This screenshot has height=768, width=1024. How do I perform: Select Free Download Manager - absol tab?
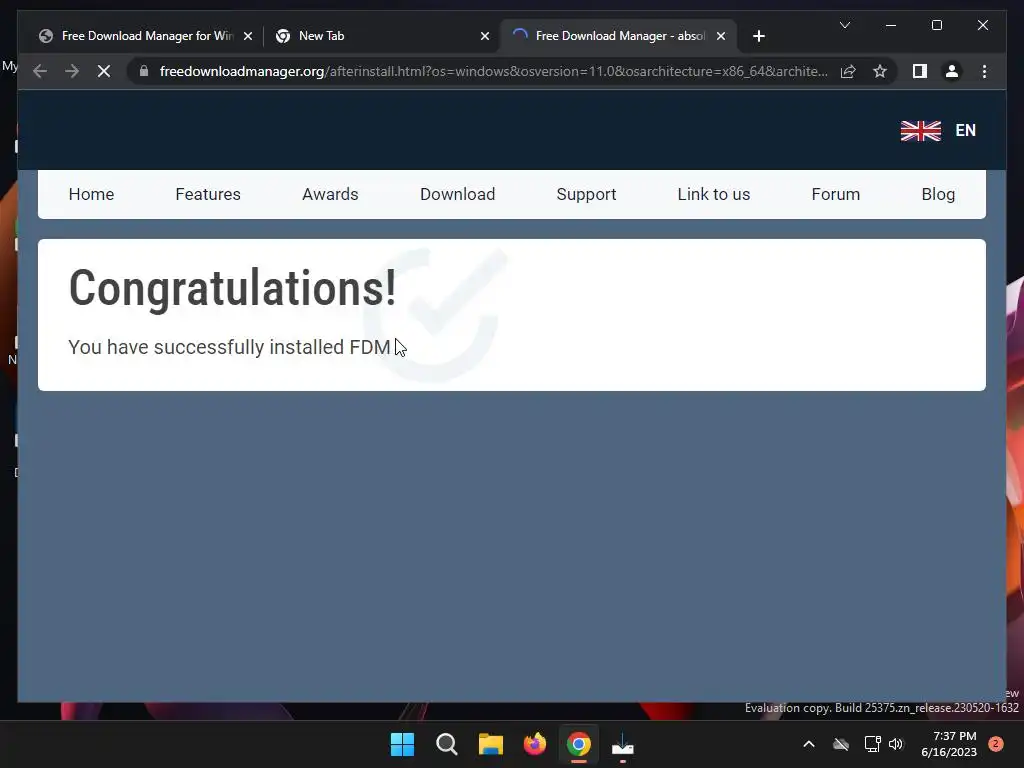coord(618,36)
